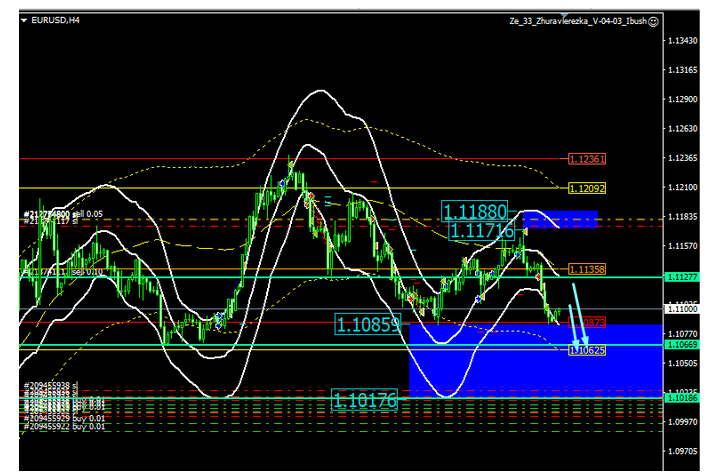This screenshot has height=476, width=711.
Task: Expand the EURUSD,H4 chart title triangle
Action: (26, 20)
